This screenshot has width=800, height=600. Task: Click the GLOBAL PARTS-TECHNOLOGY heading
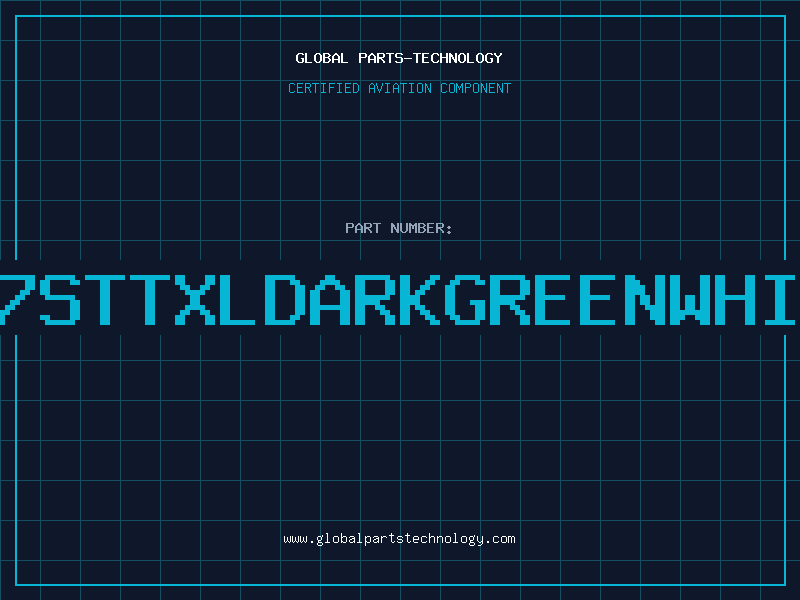click(399, 58)
